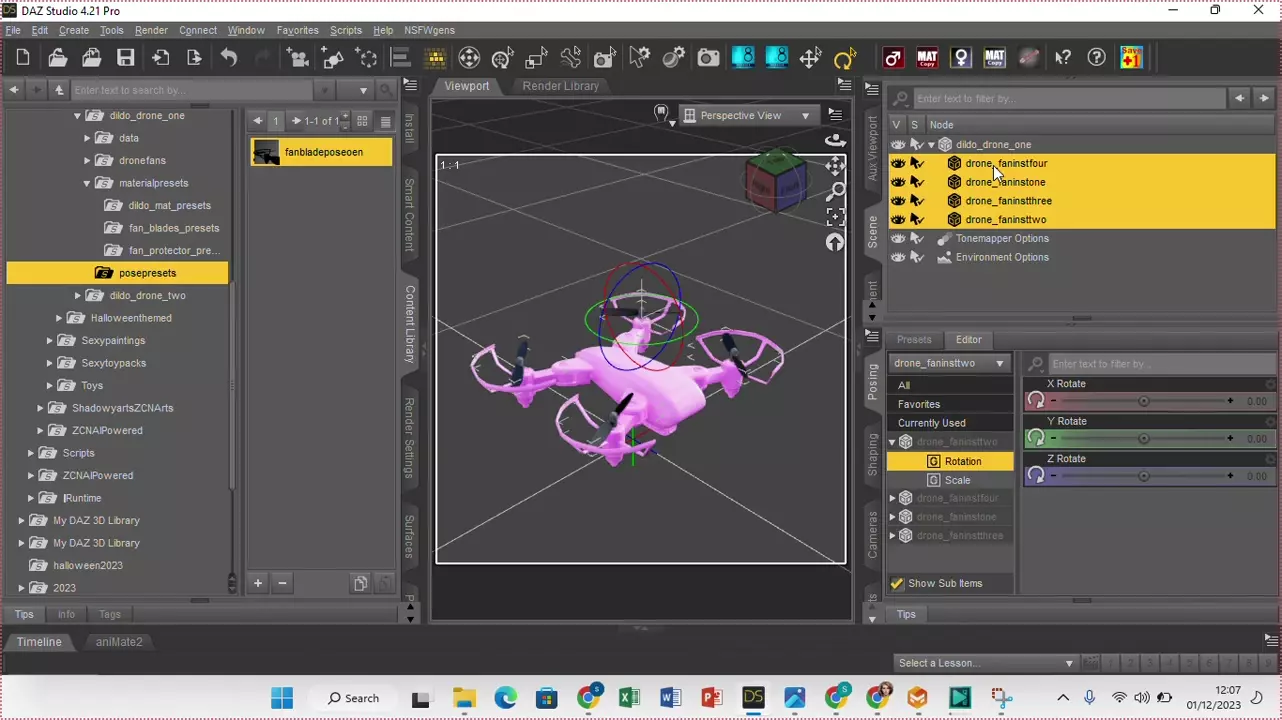Click the Render camera icon
The height and width of the screenshot is (720, 1282).
point(708,58)
